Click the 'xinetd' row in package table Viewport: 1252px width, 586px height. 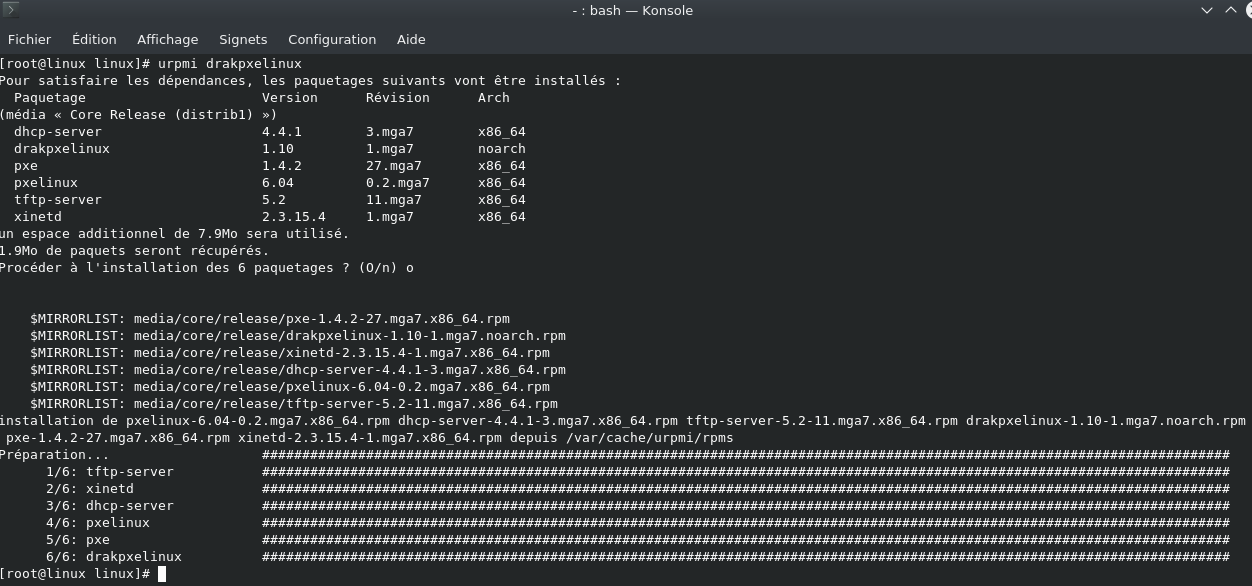click(269, 216)
